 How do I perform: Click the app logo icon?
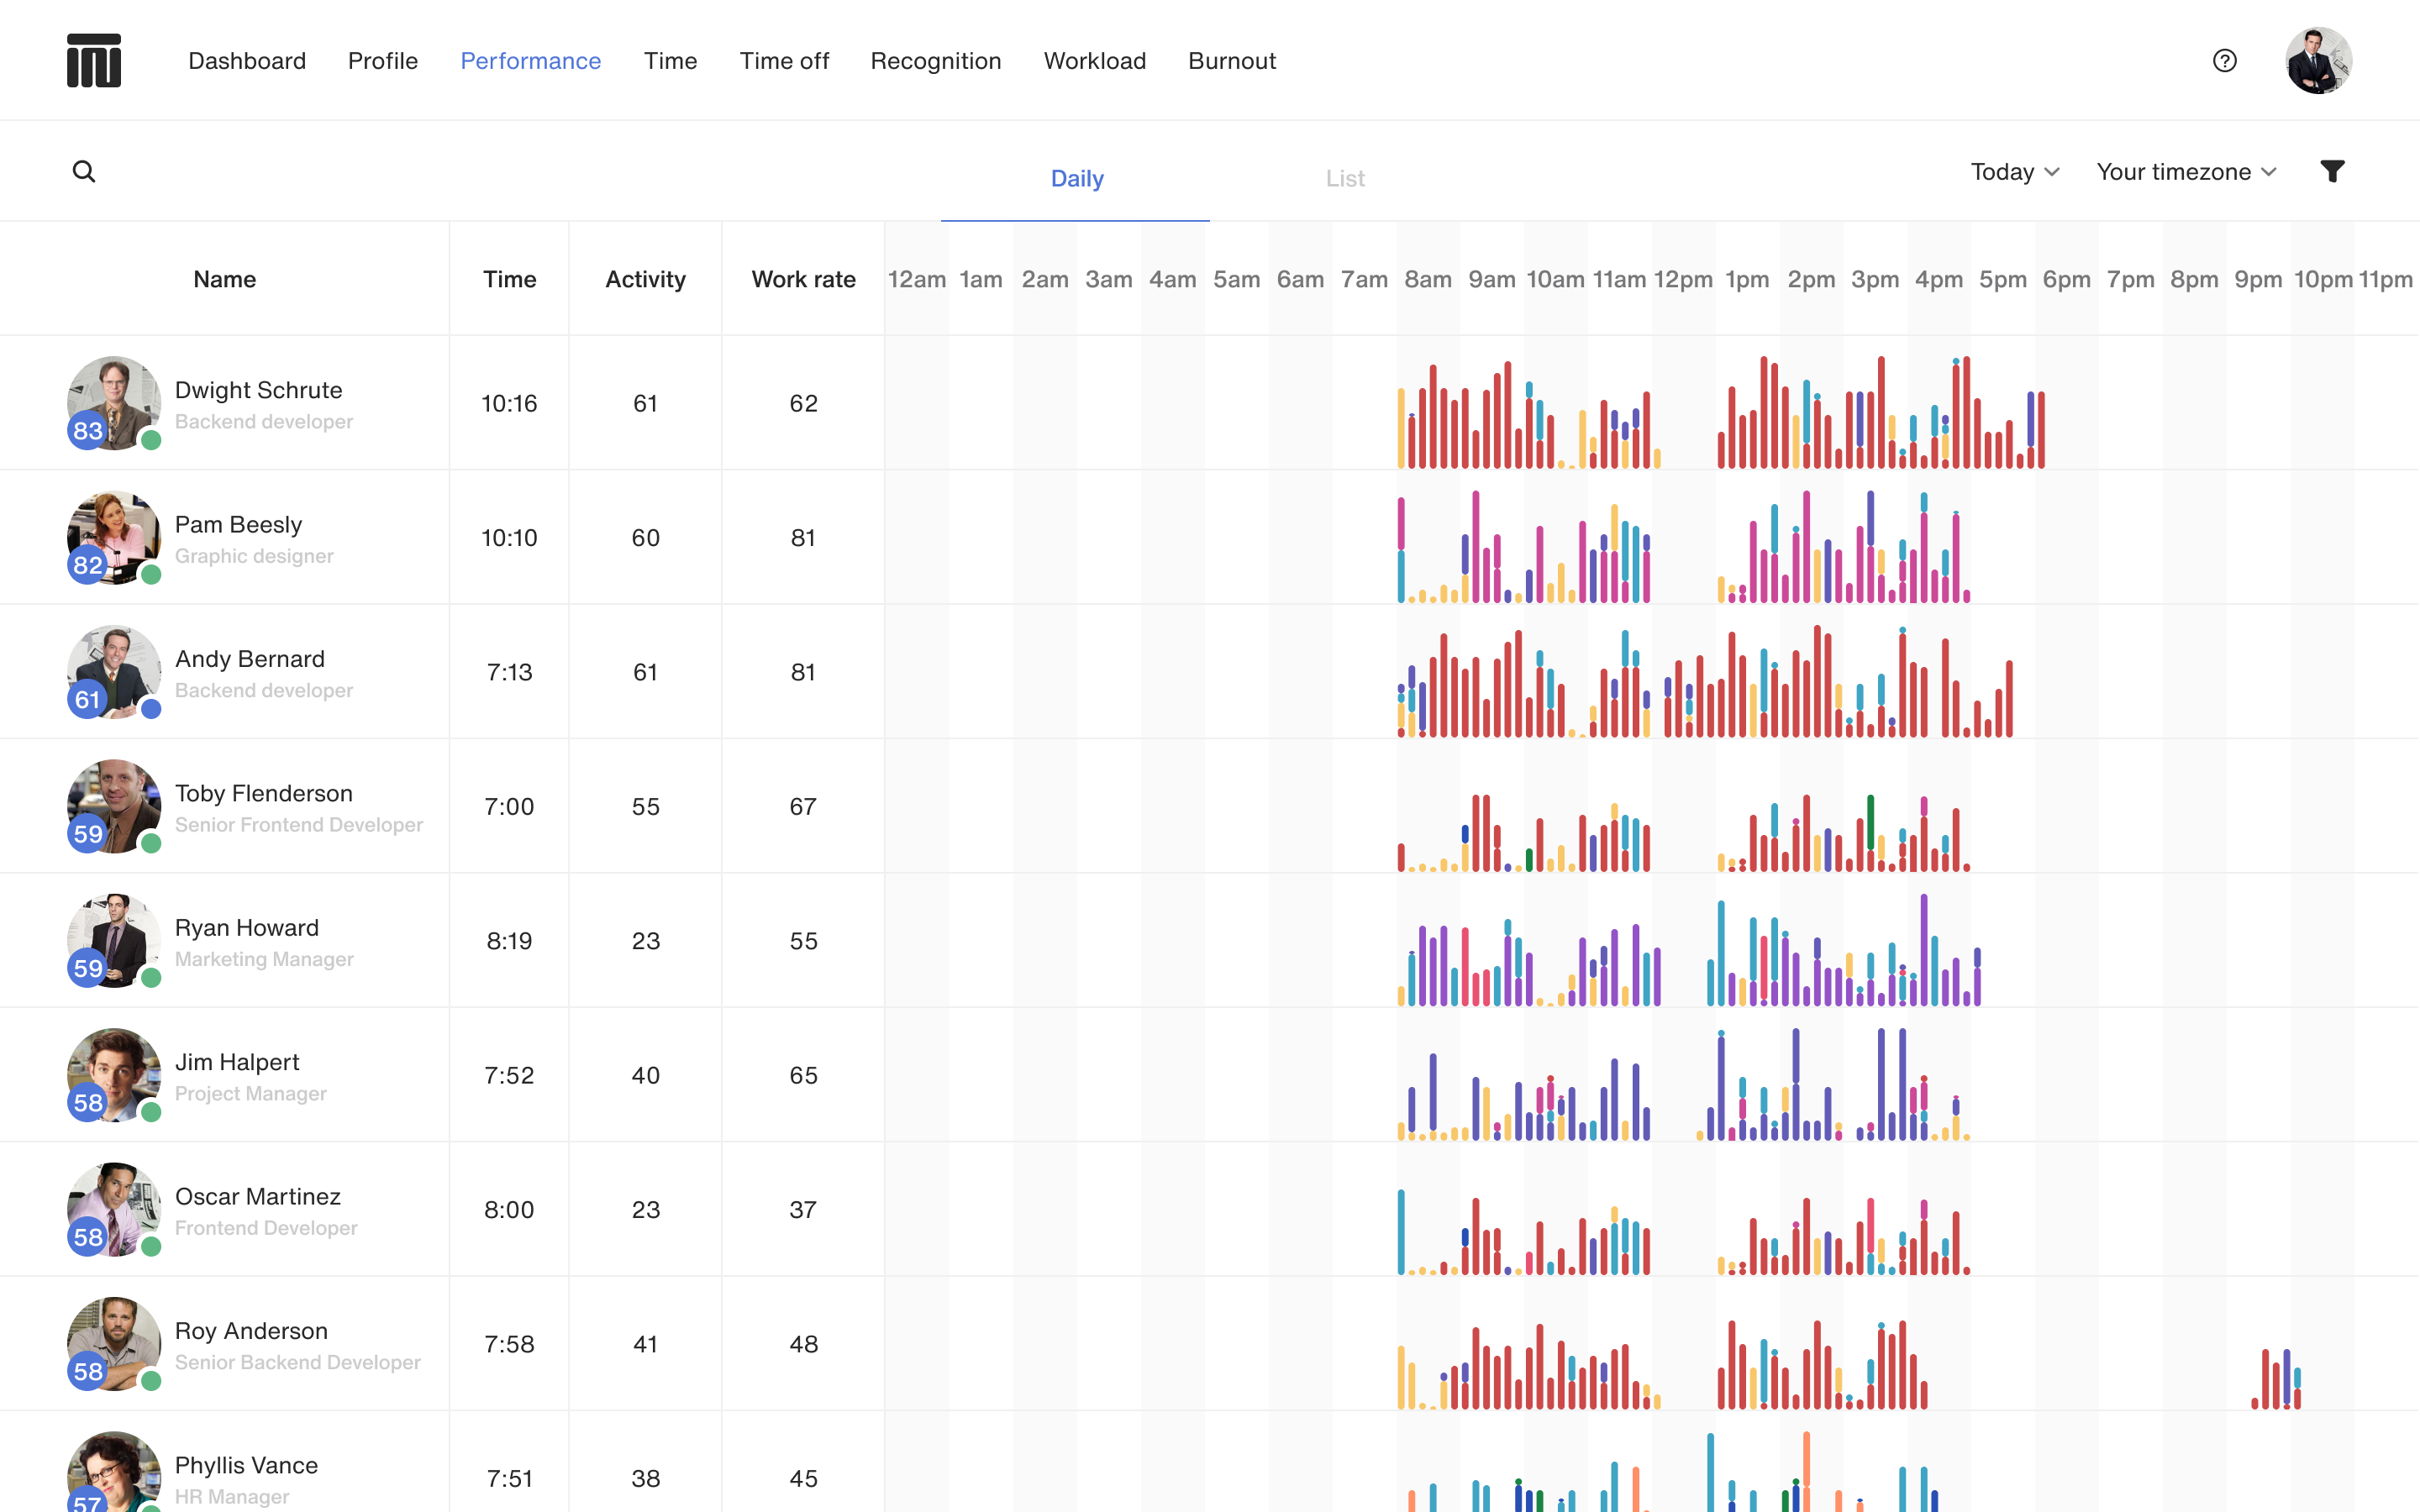(94, 61)
